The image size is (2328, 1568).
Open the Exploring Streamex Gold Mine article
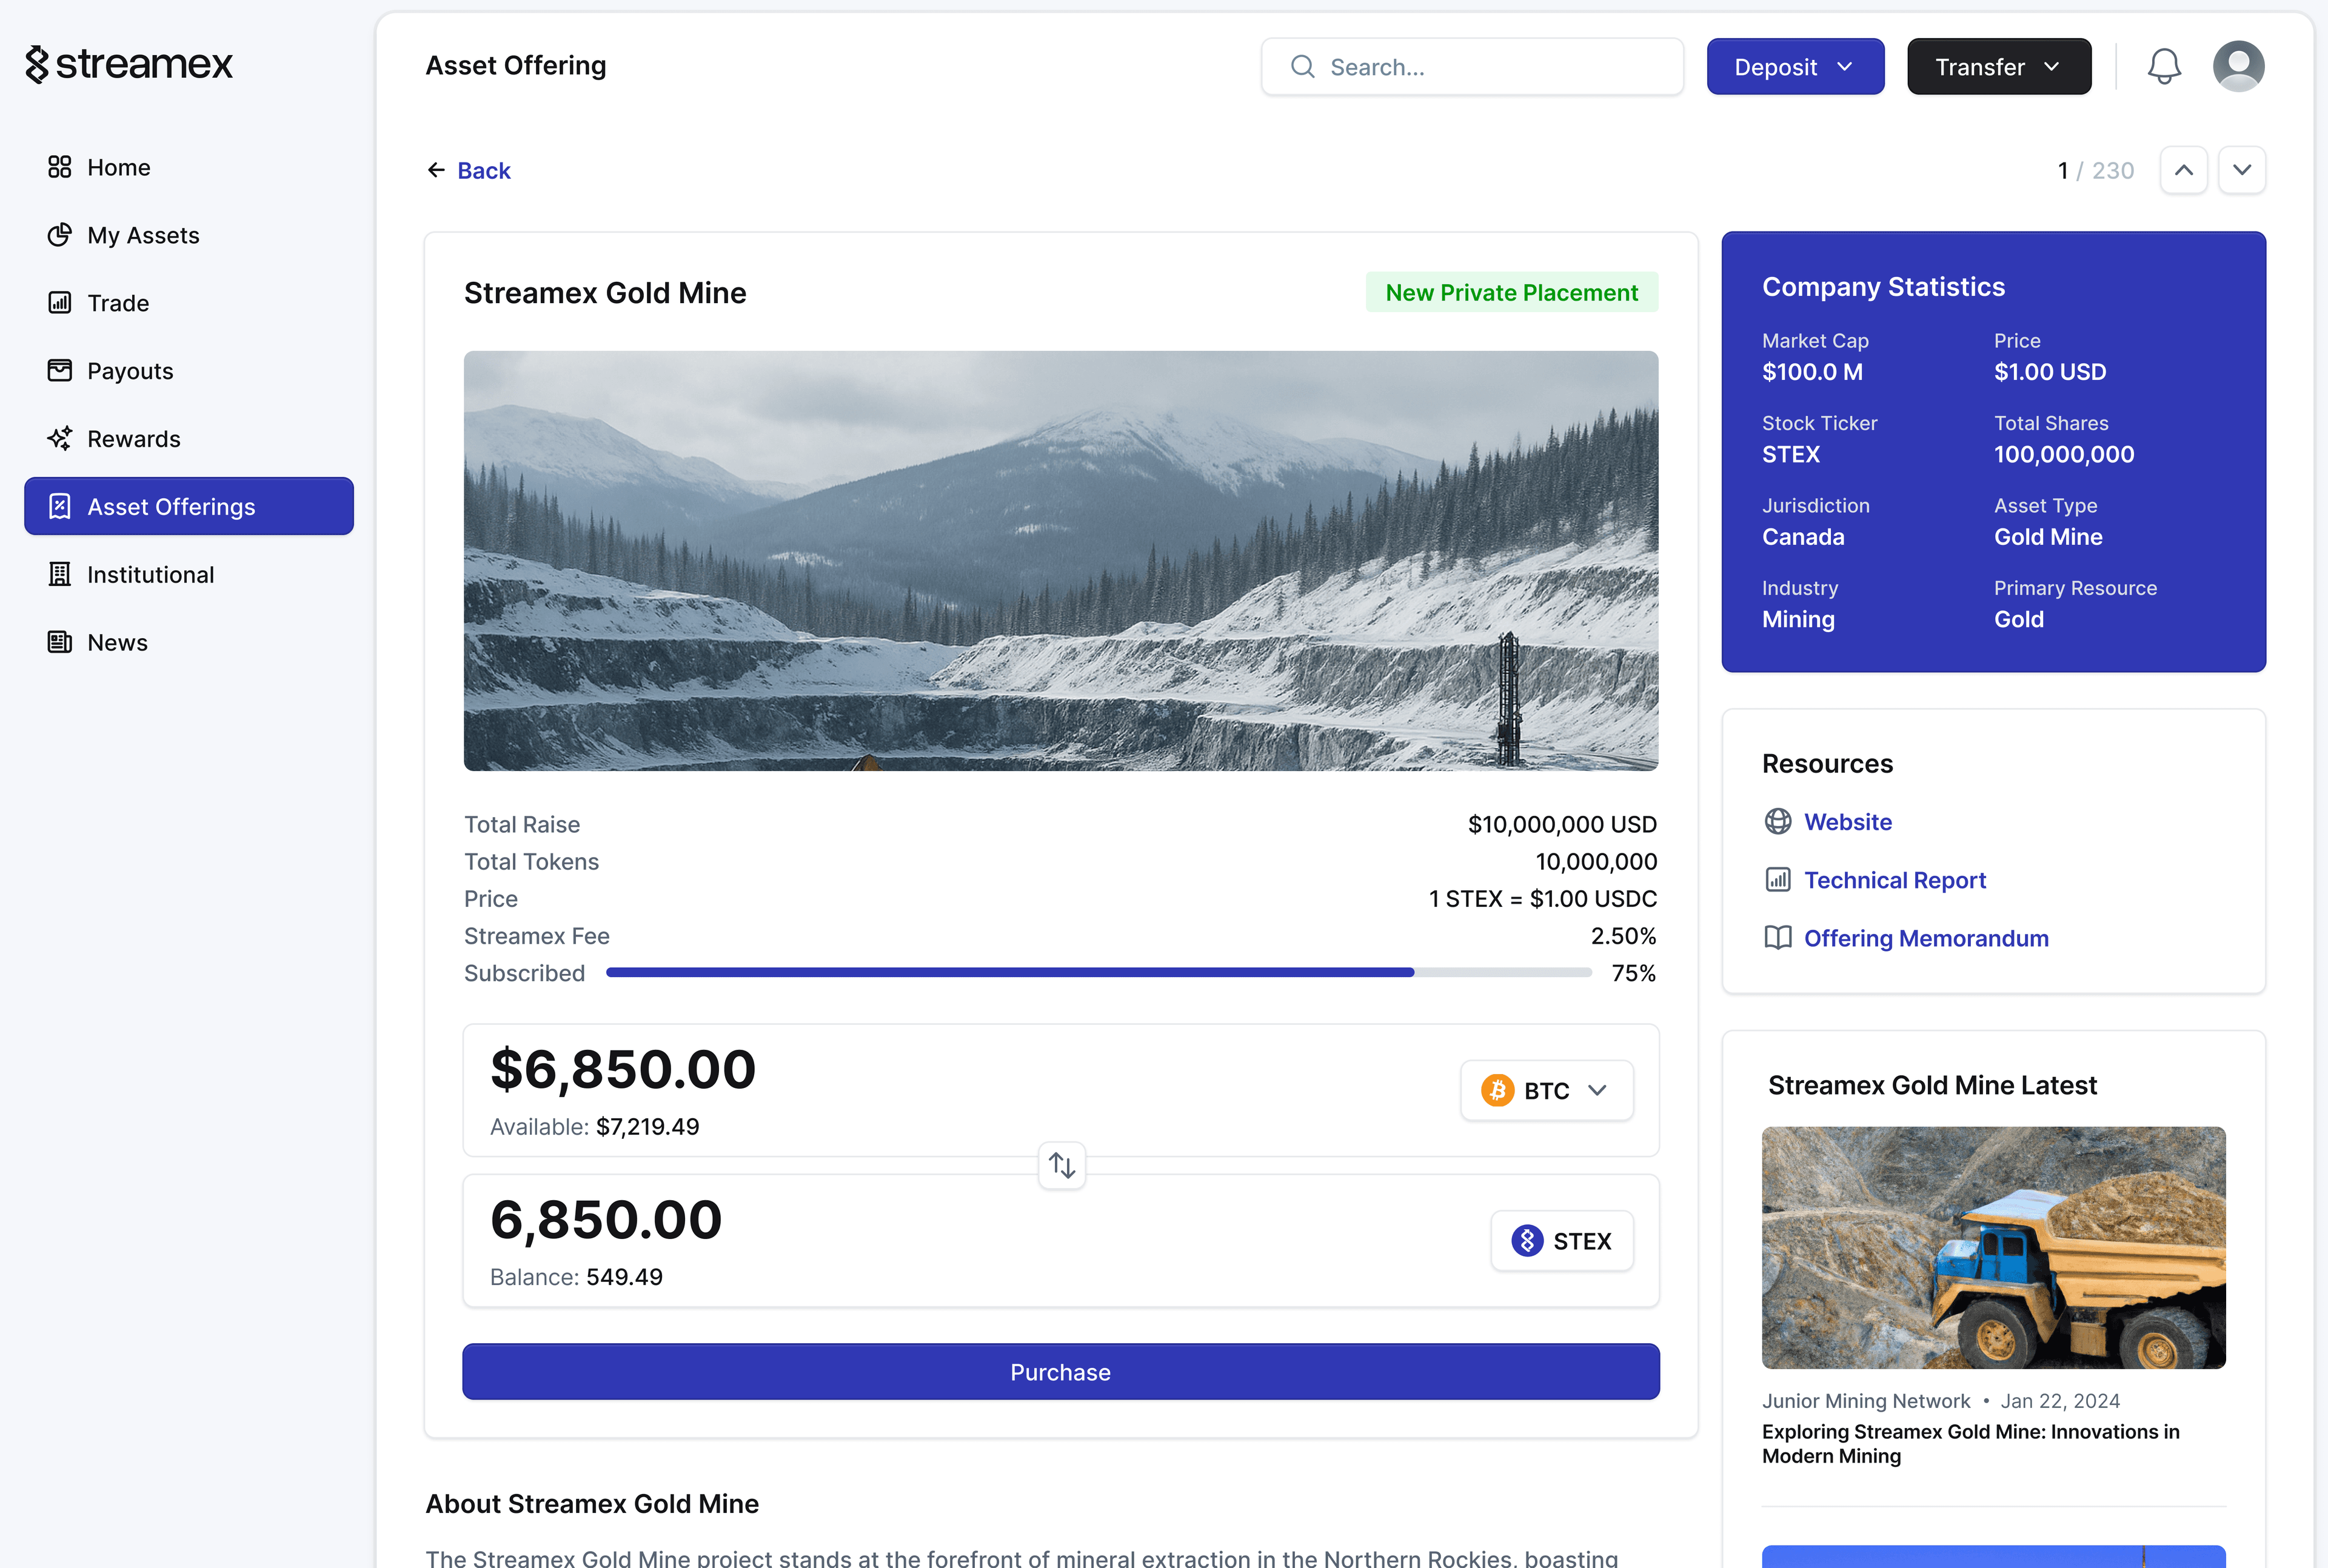click(1970, 1444)
